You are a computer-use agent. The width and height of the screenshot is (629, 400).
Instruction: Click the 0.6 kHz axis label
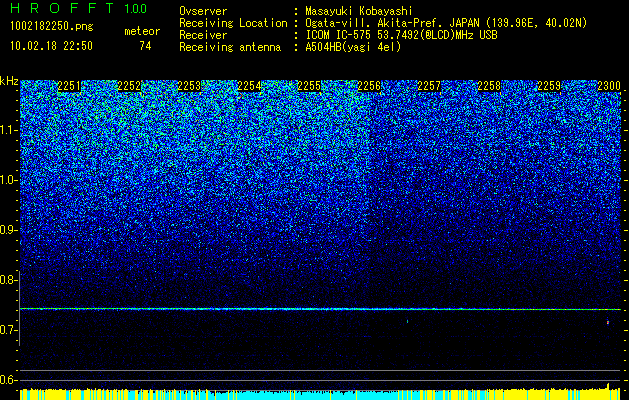pyautogui.click(x=7, y=380)
